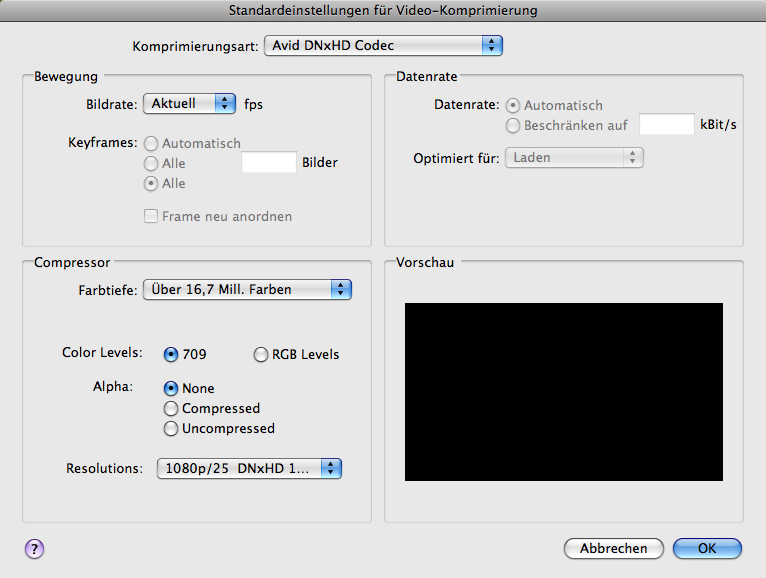Open the Komprimierungsart codec dropdown
The image size is (766, 578).
(x=383, y=46)
